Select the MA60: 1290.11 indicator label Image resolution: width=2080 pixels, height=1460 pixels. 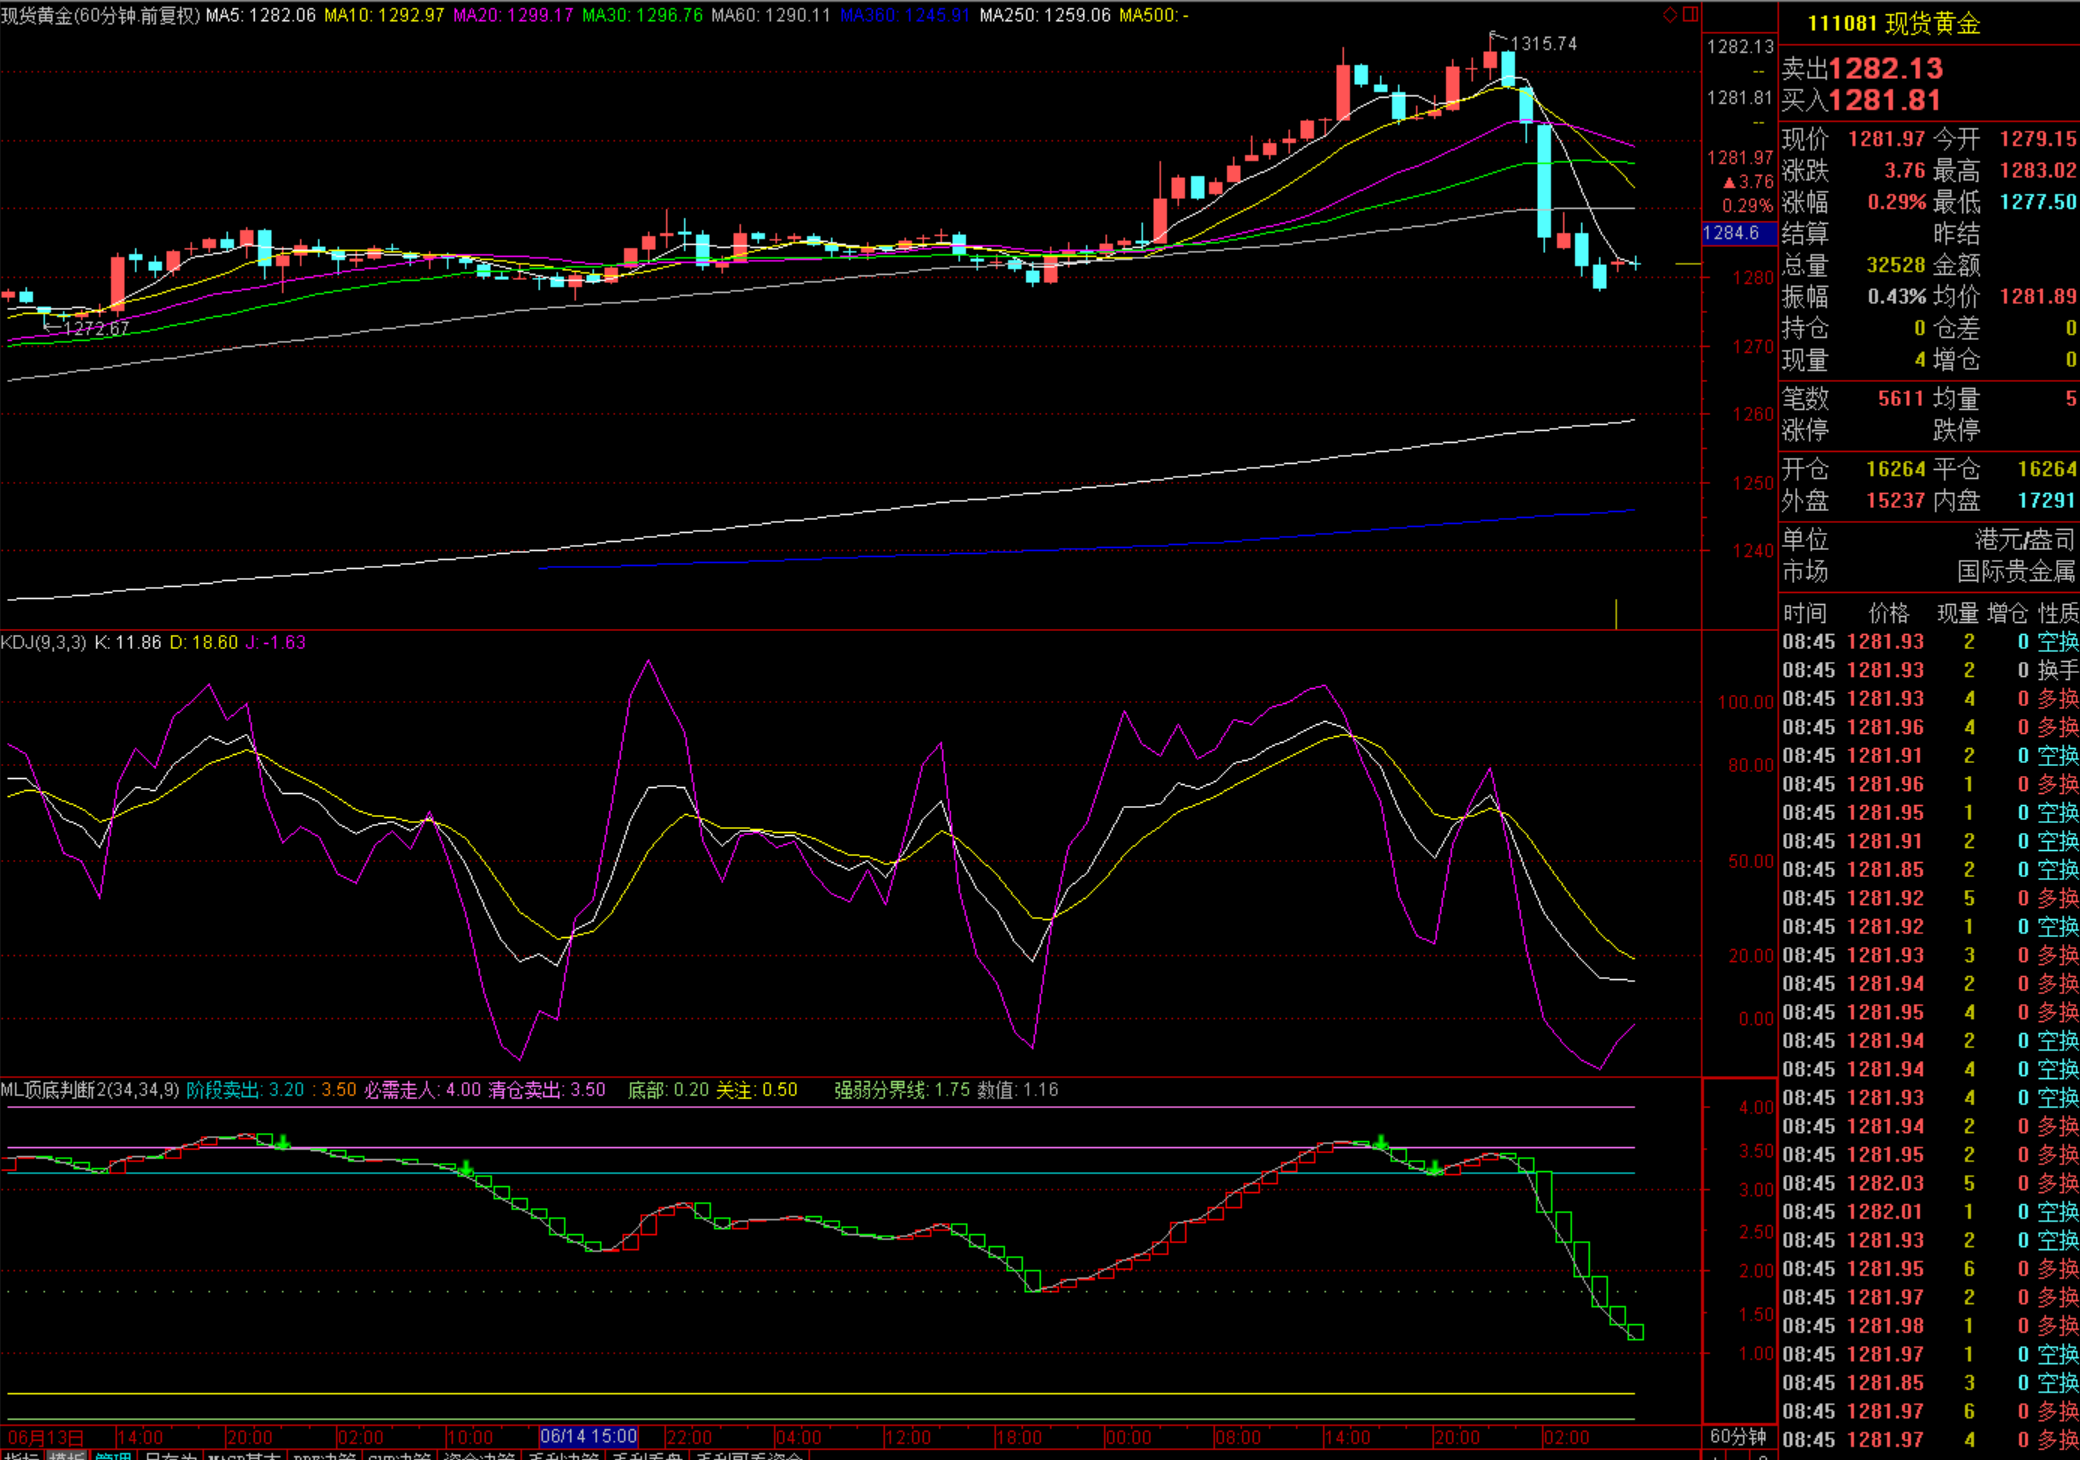point(771,15)
